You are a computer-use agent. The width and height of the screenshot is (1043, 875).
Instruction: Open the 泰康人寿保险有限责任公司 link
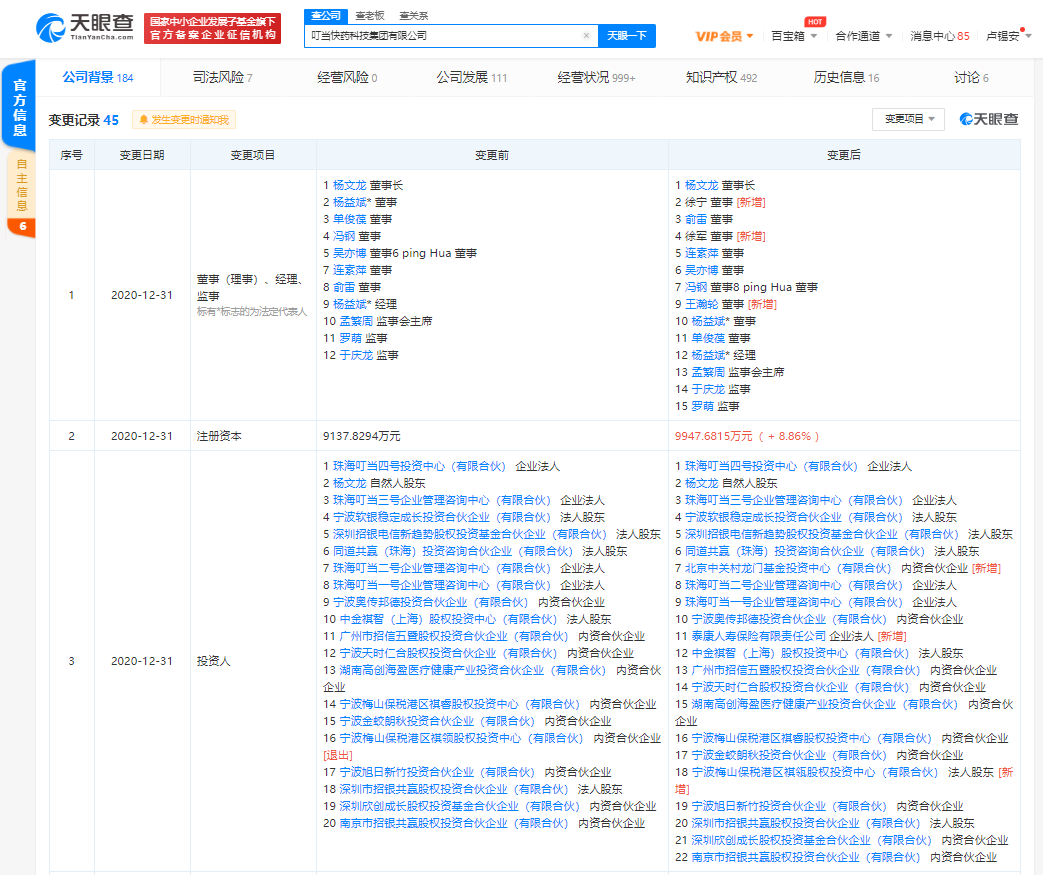pyautogui.click(x=758, y=637)
